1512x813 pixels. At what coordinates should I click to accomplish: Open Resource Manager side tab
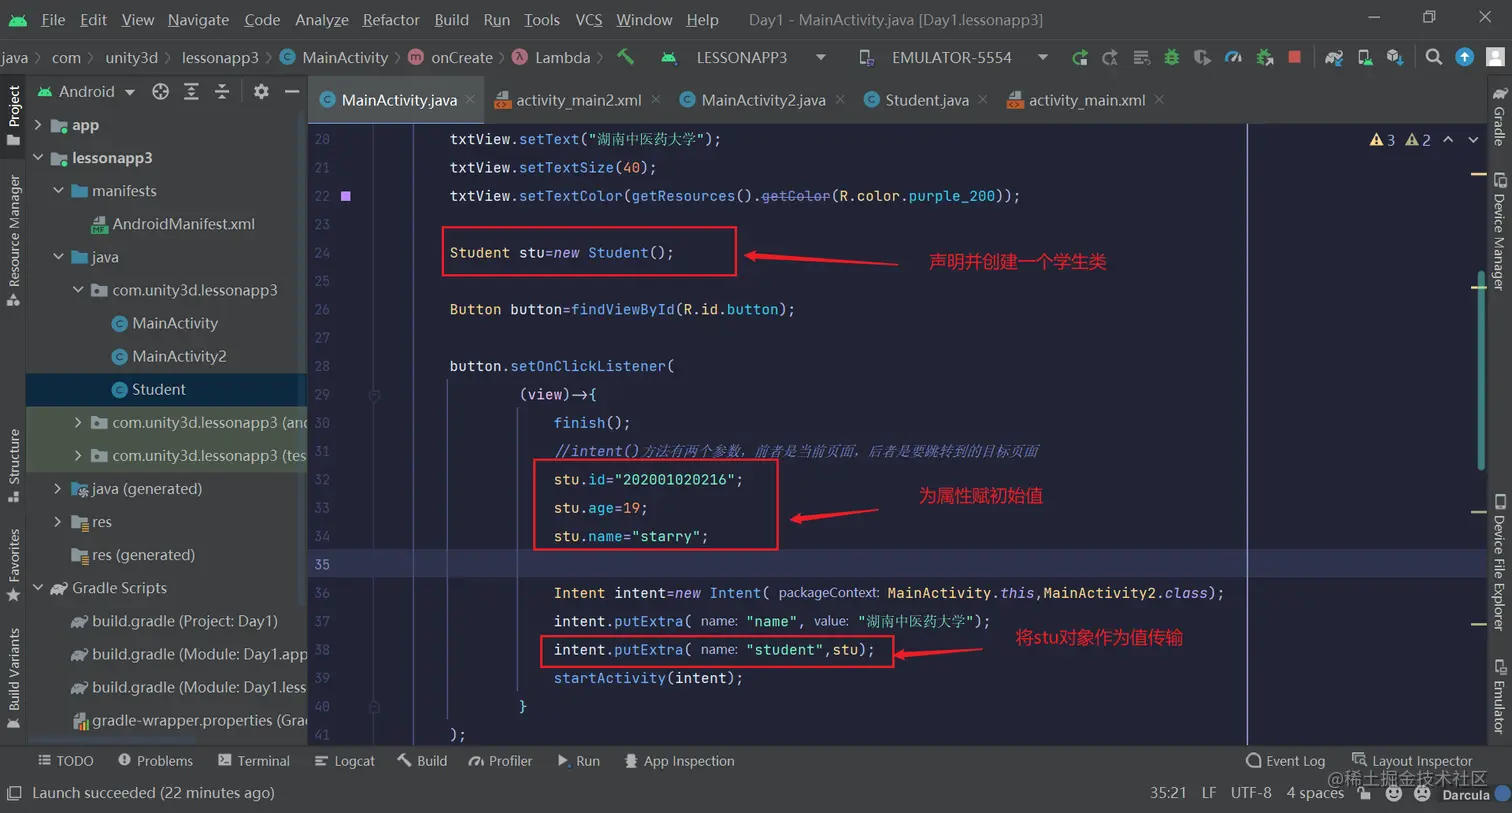[13, 240]
